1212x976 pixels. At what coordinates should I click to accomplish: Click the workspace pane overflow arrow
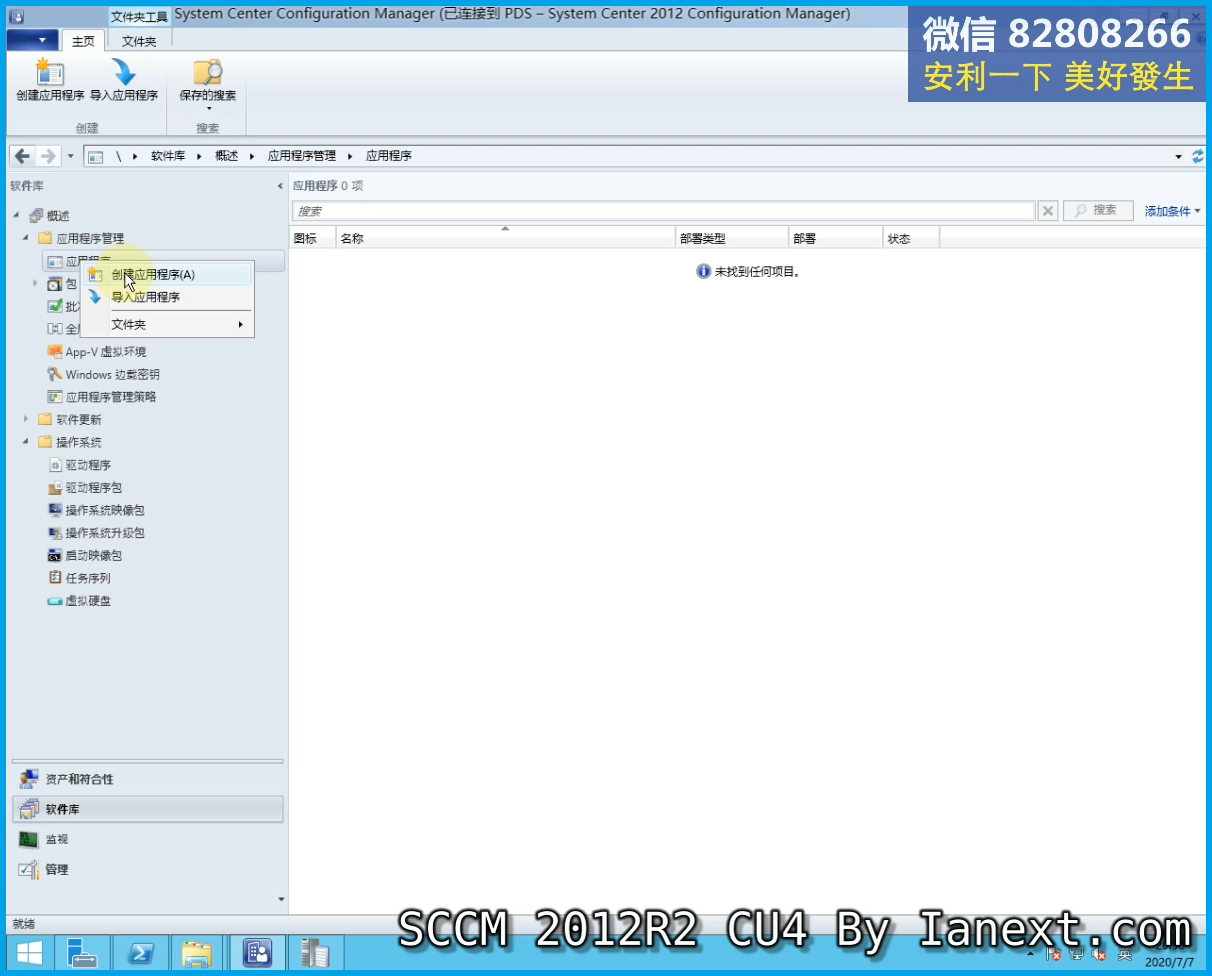(x=281, y=899)
